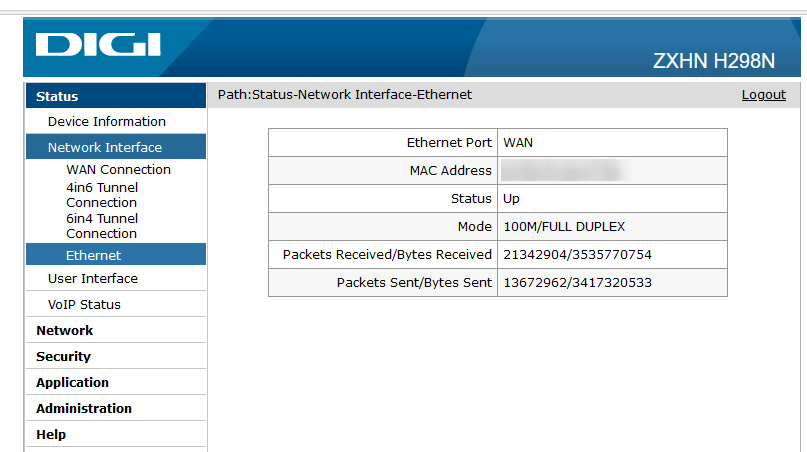Open the VoIP Status page

click(x=84, y=304)
